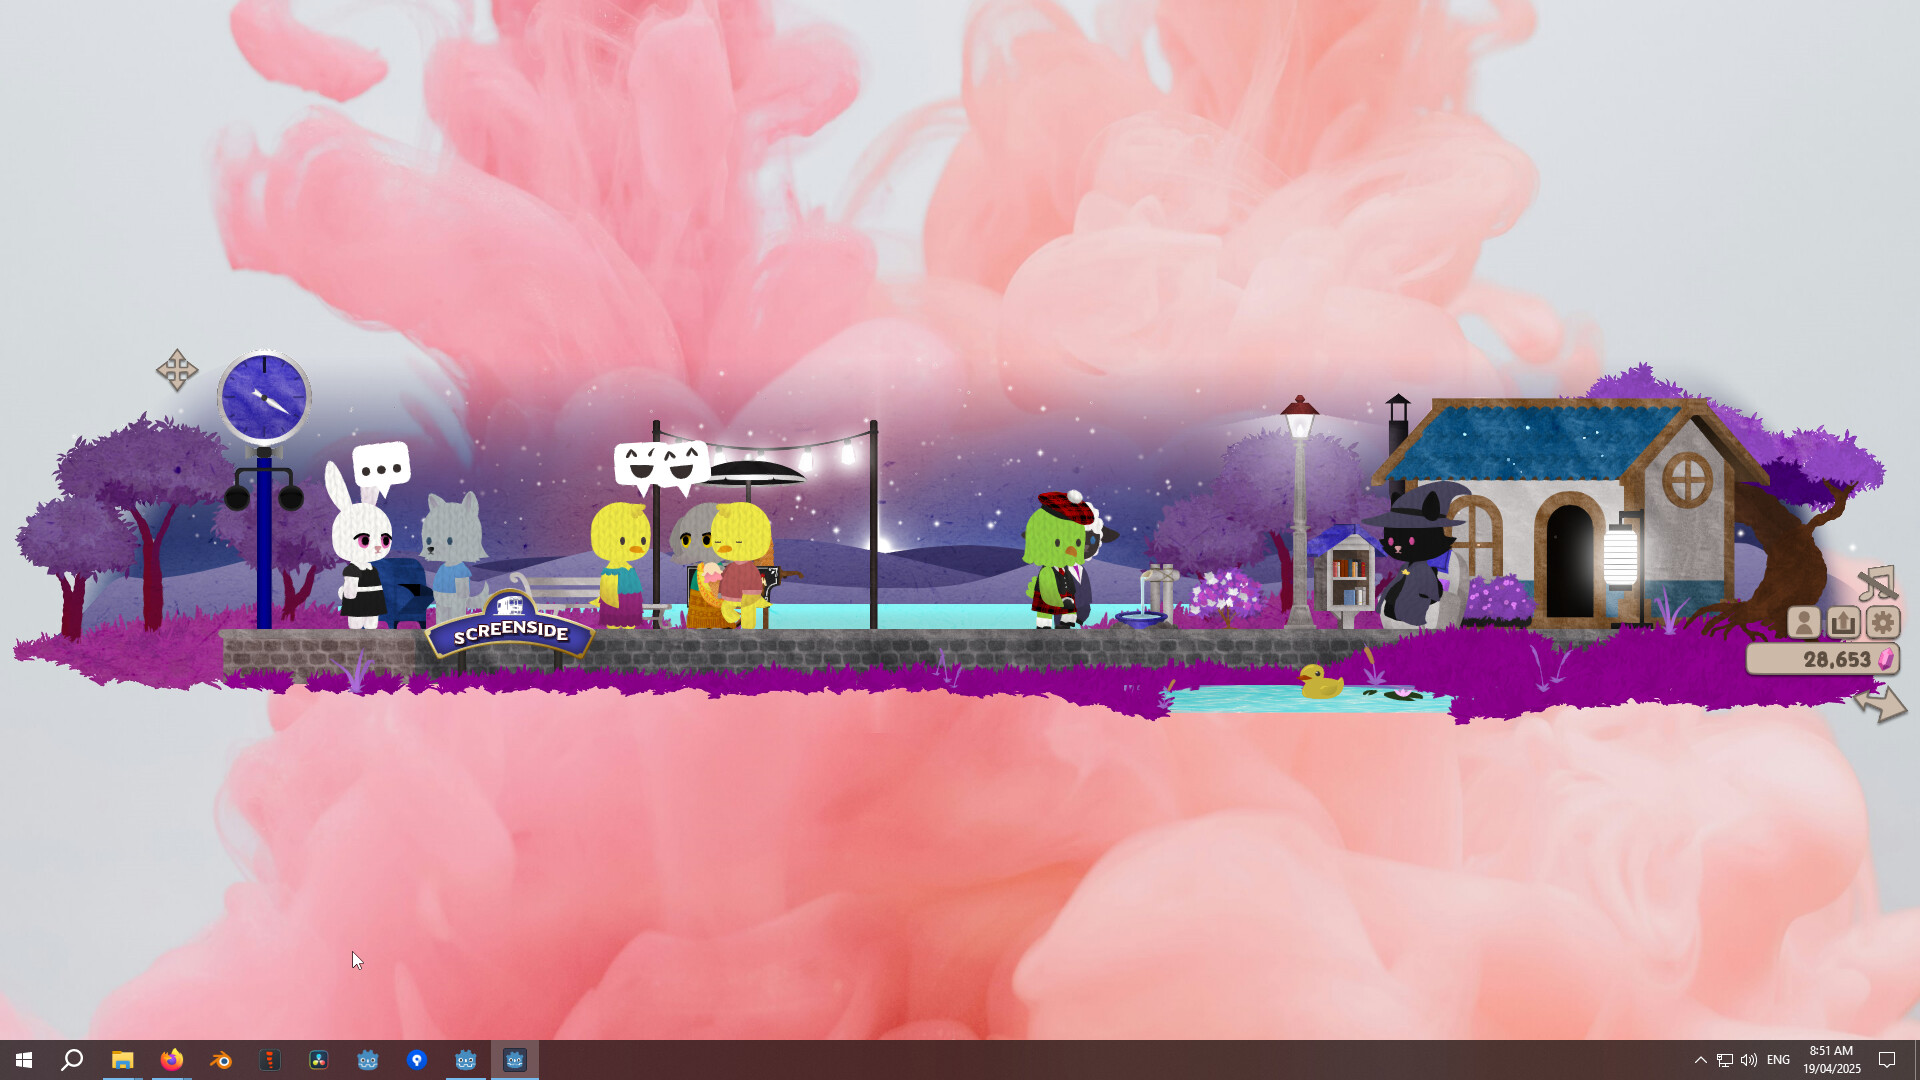Open File Explorer from the taskbar
Image resolution: width=1920 pixels, height=1080 pixels.
click(x=122, y=1059)
